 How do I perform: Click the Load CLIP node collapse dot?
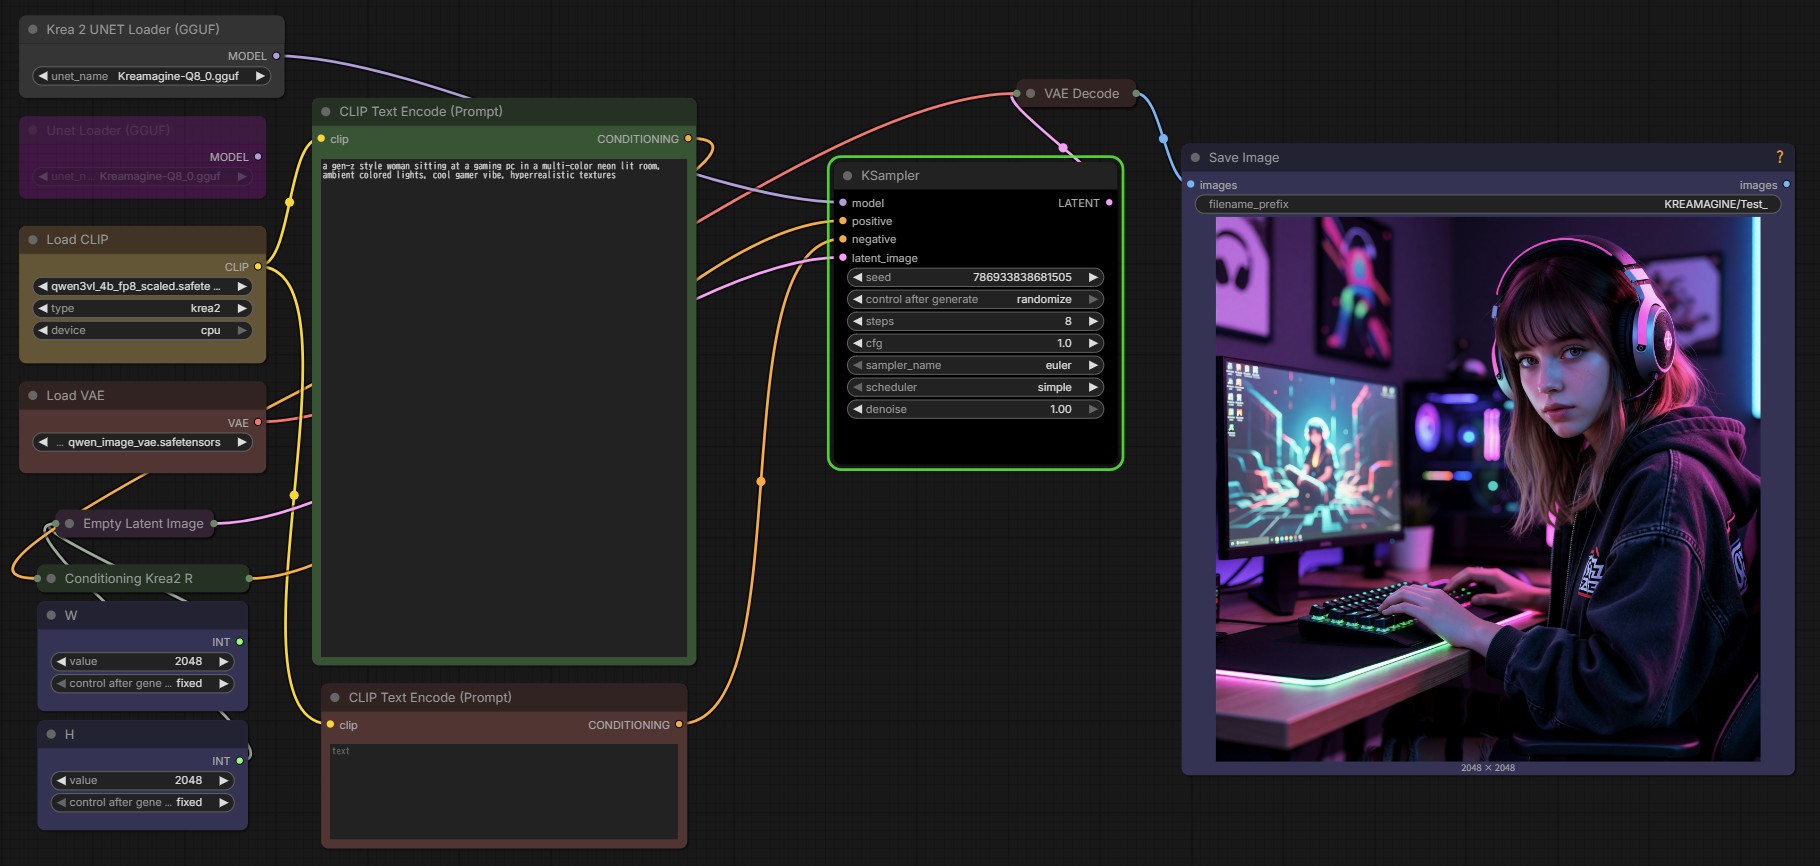tap(33, 240)
